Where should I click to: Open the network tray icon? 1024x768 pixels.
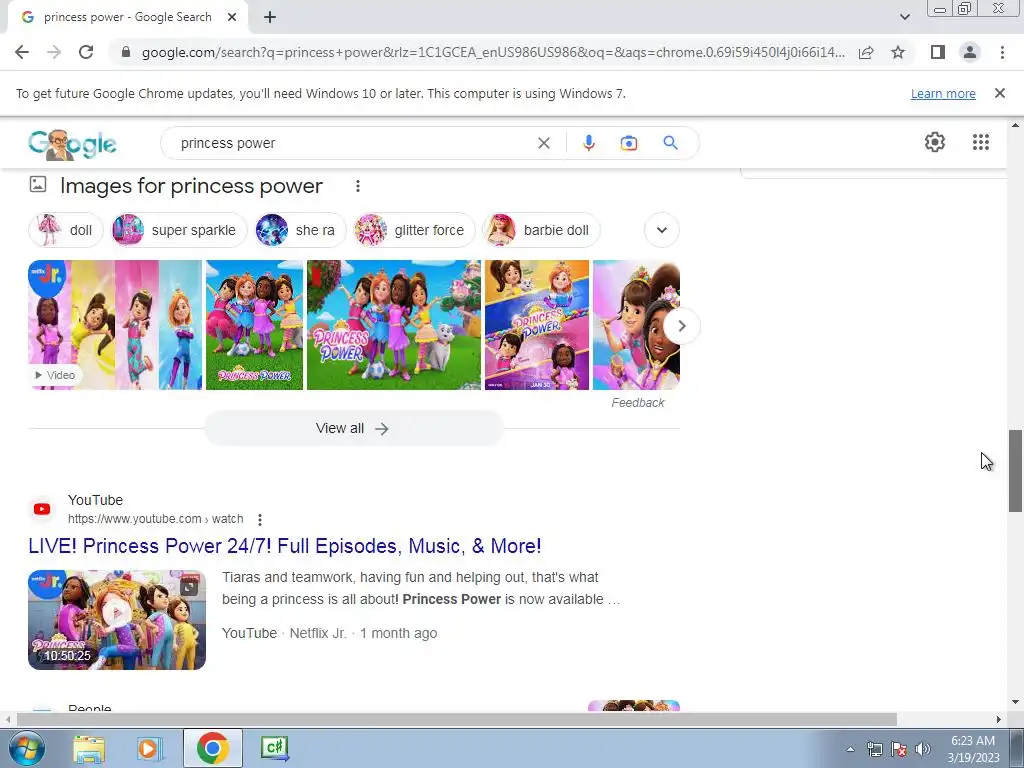click(874, 749)
